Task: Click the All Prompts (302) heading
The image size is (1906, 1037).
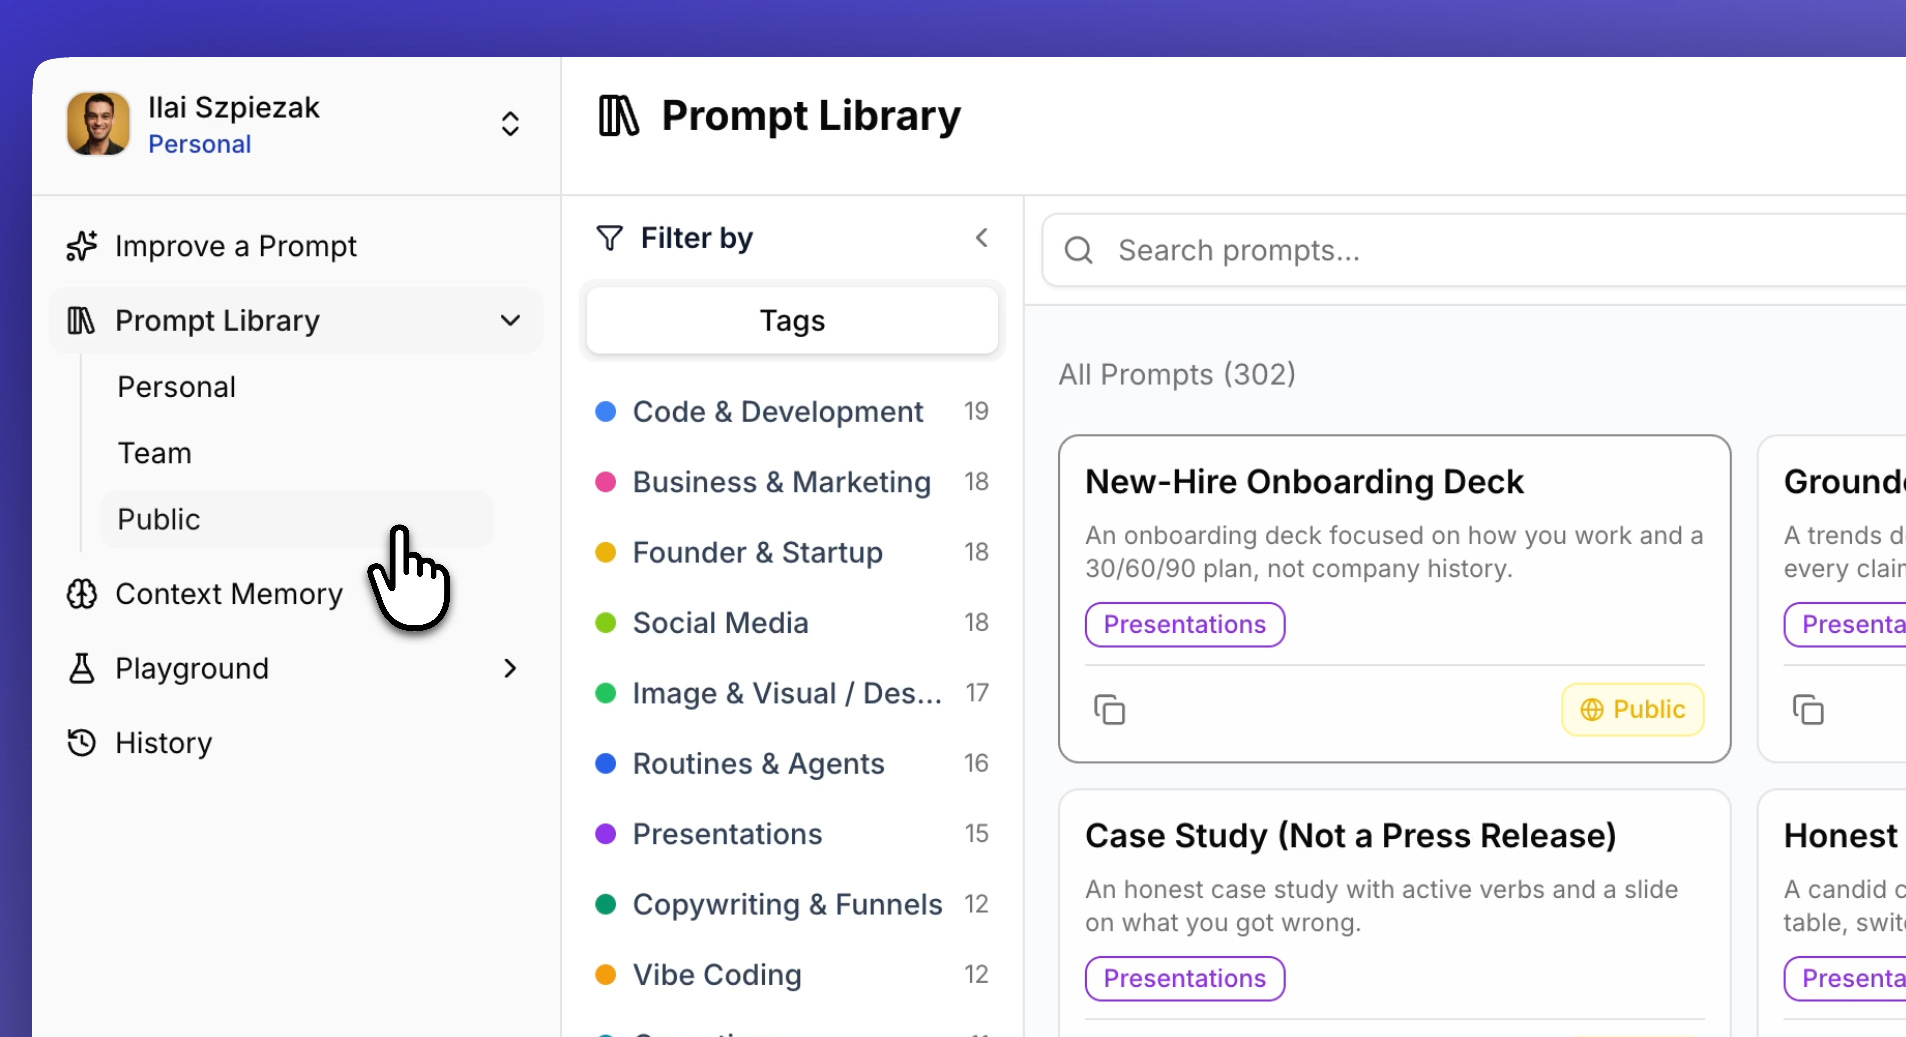Action: [x=1177, y=375]
